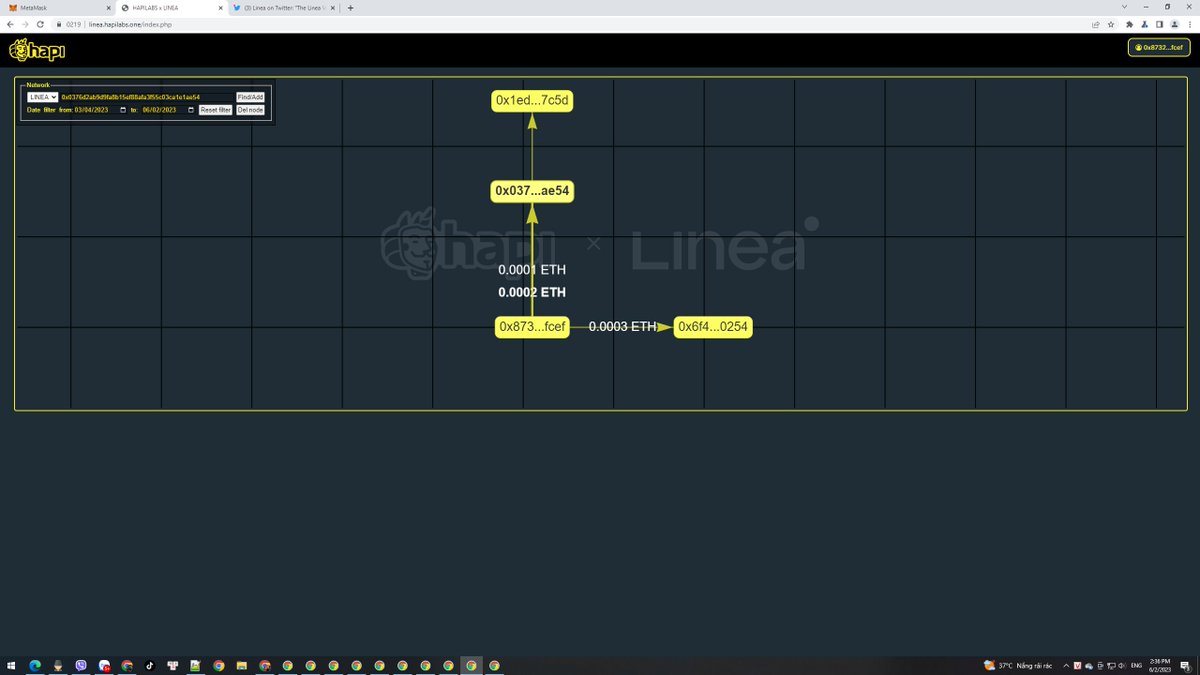1200x675 pixels.
Task: Click the hapi logo in the header
Action: point(35,49)
